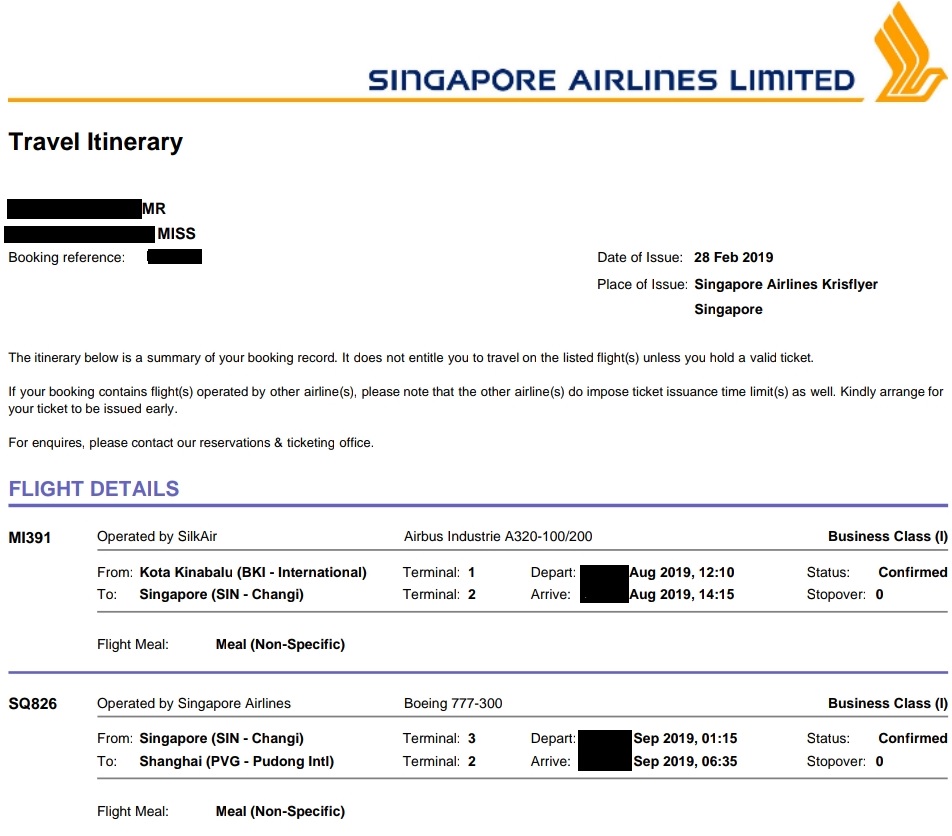The width and height of the screenshot is (952, 836).
Task: Click the Singapore Airlines bird logo
Action: tap(906, 50)
